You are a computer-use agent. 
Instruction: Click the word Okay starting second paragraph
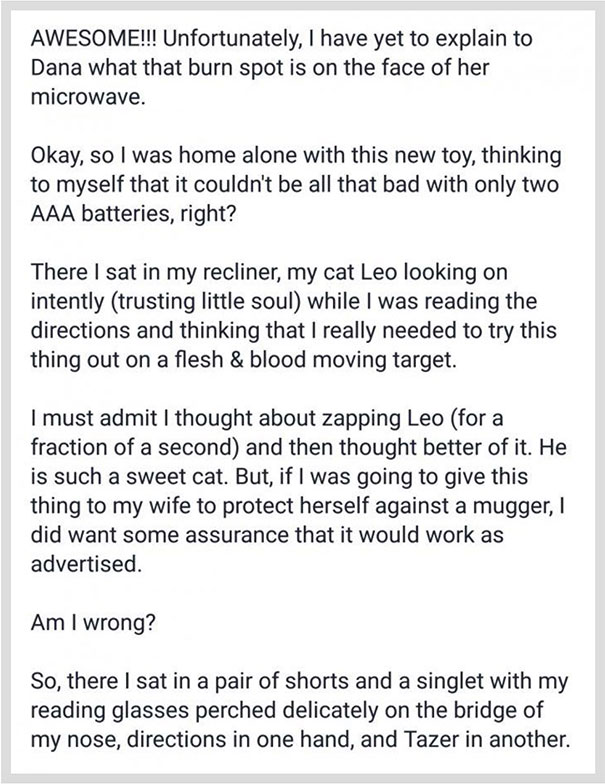point(56,156)
